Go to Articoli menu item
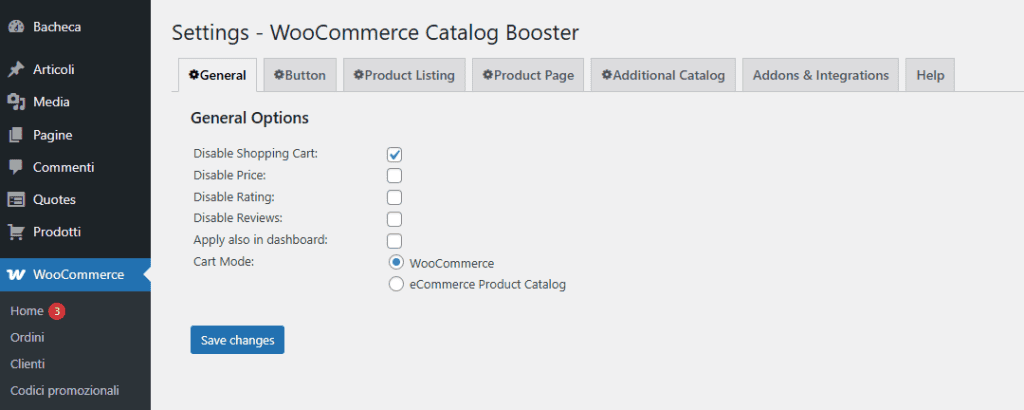1024x410 pixels. [54, 70]
